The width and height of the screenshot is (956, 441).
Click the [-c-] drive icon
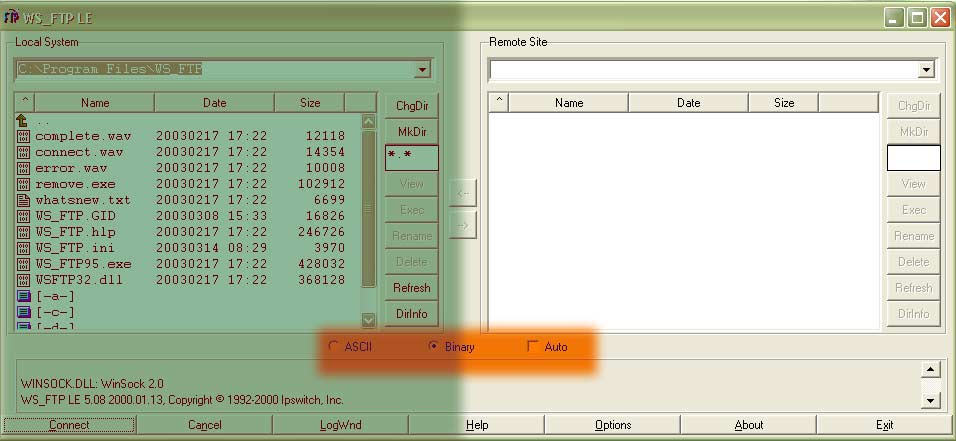click(x=23, y=312)
